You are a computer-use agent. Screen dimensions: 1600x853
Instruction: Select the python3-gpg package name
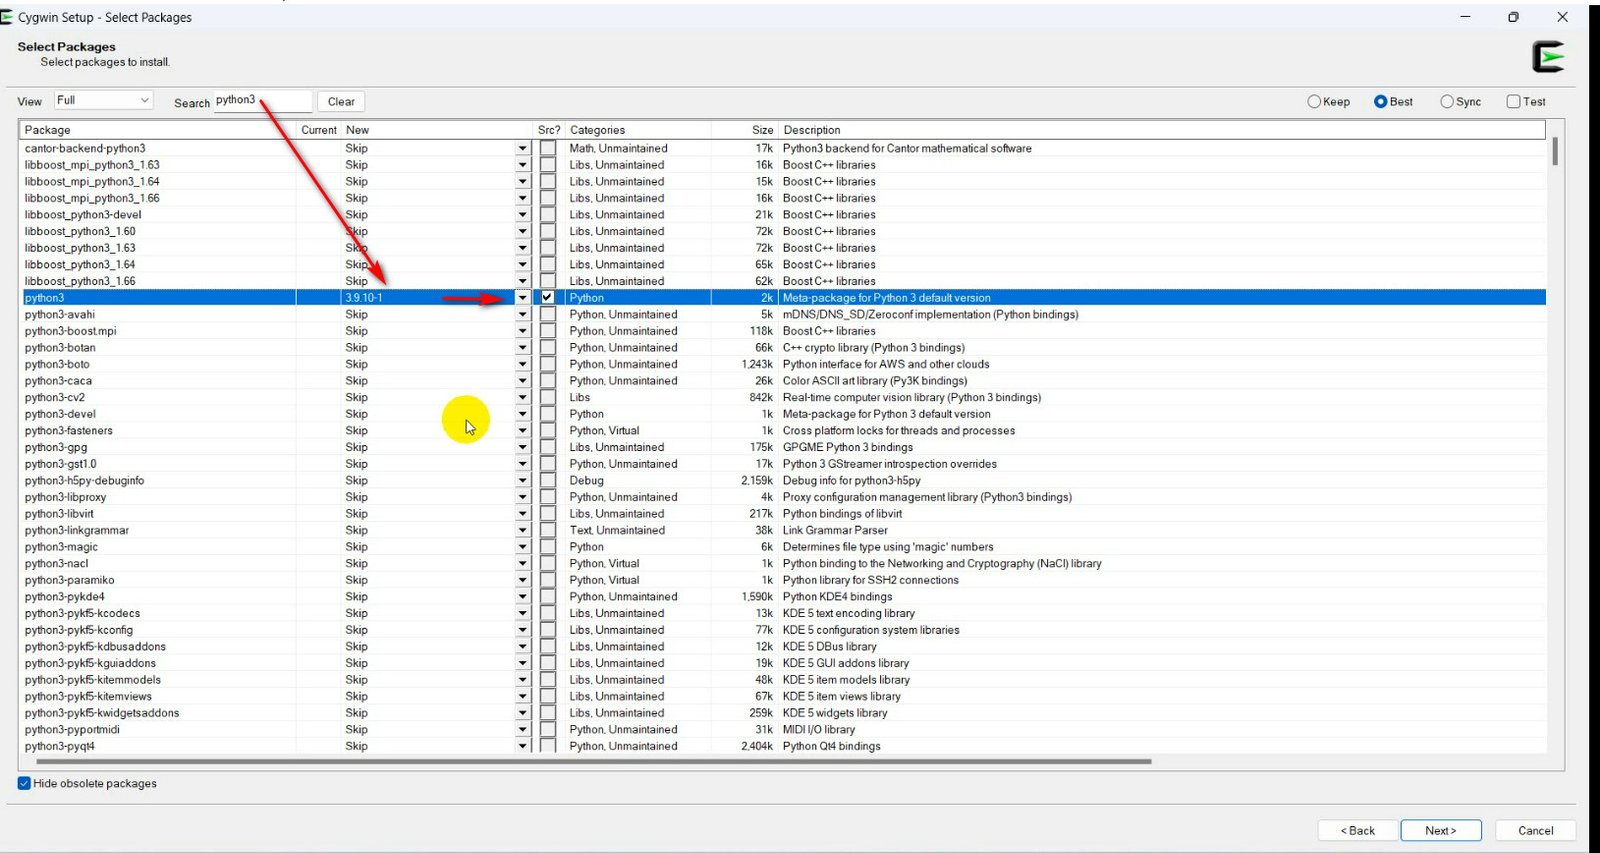(56, 447)
